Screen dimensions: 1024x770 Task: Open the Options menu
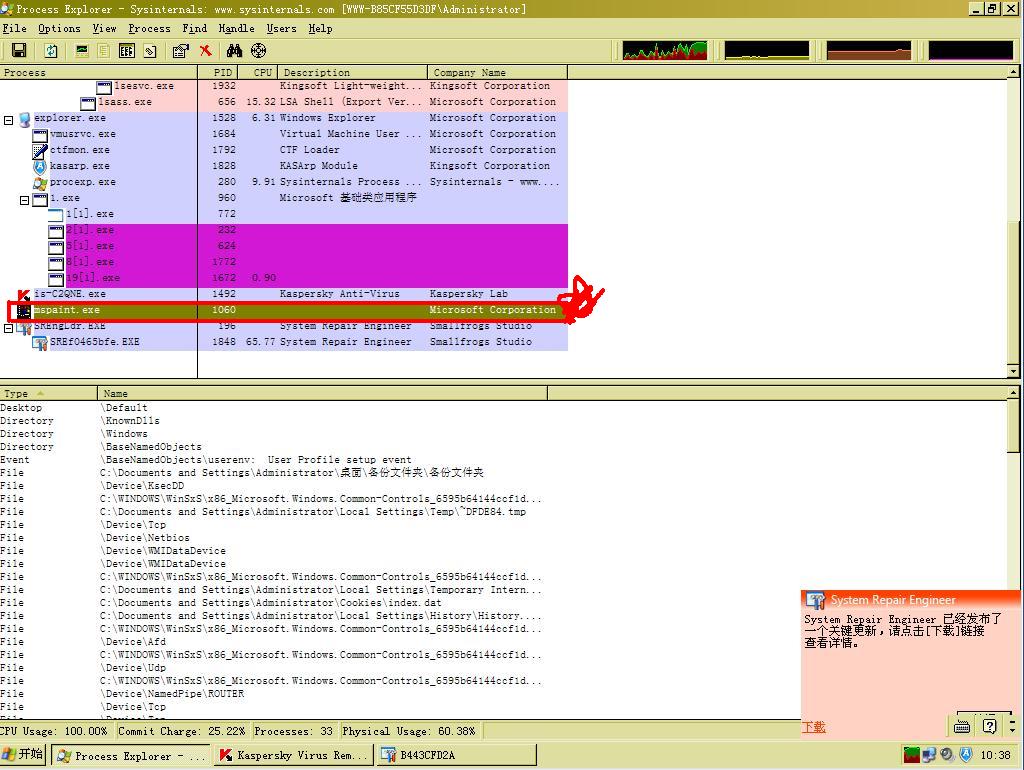59,29
